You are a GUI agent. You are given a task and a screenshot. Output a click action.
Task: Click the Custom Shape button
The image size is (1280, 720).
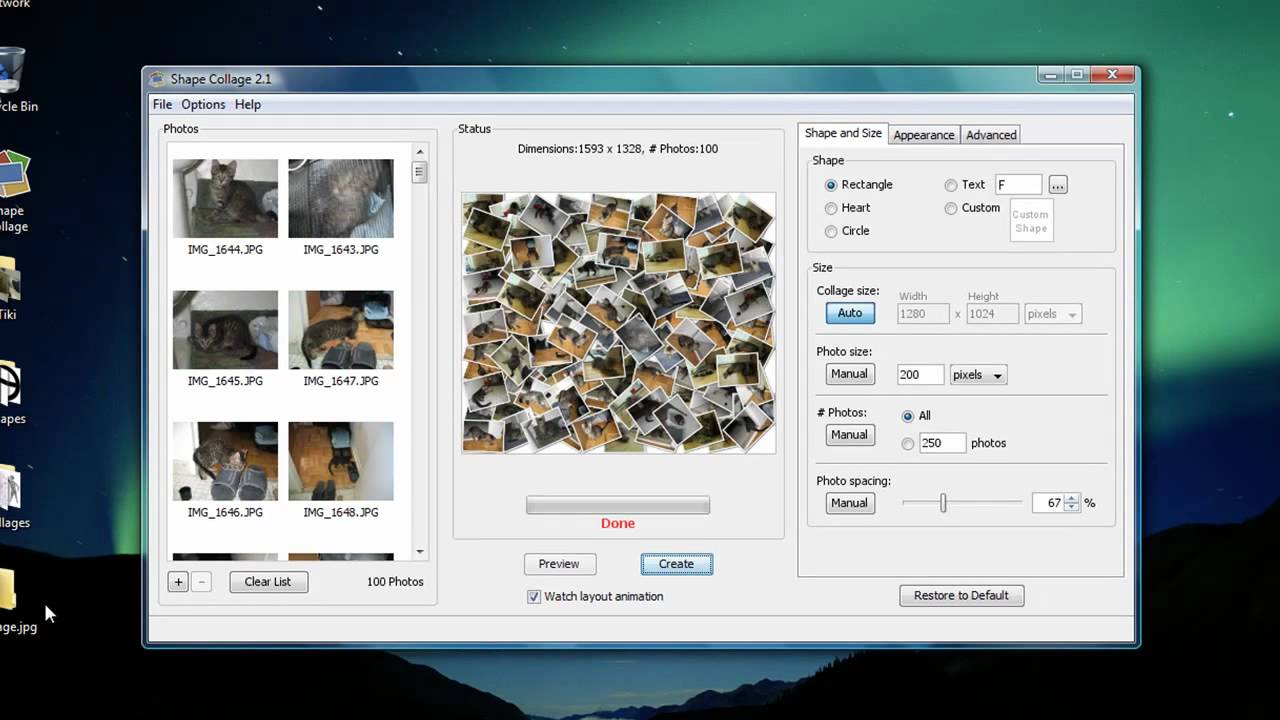coord(1030,221)
